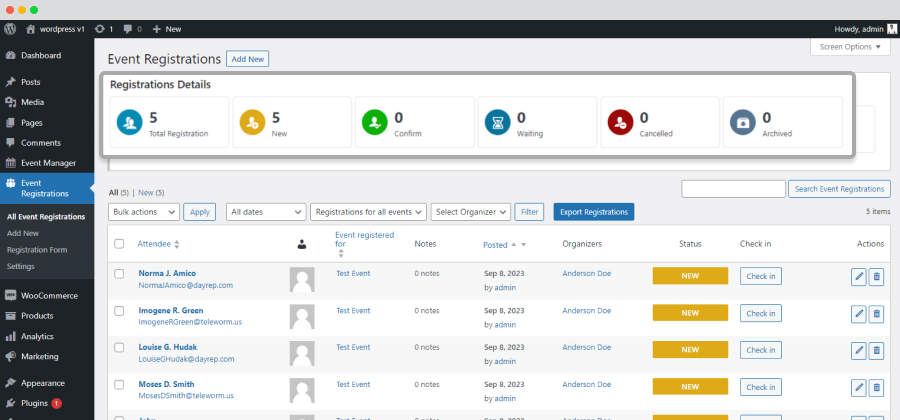Edit Moses D. Smith registration pencil icon

(x=859, y=387)
